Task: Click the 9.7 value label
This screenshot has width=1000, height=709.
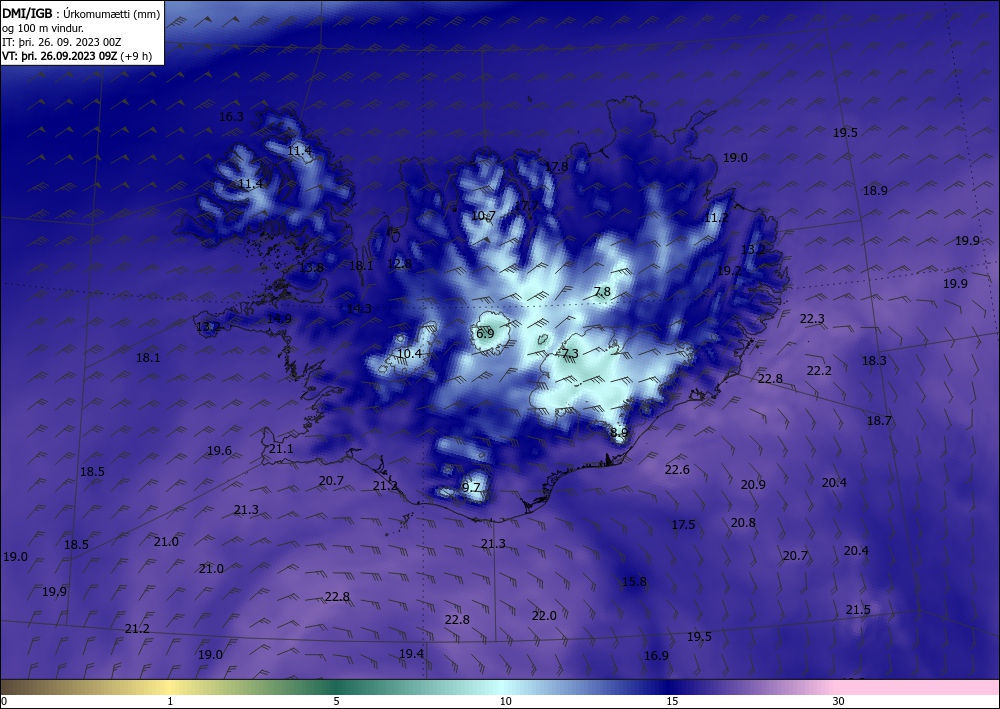Action: click(471, 488)
